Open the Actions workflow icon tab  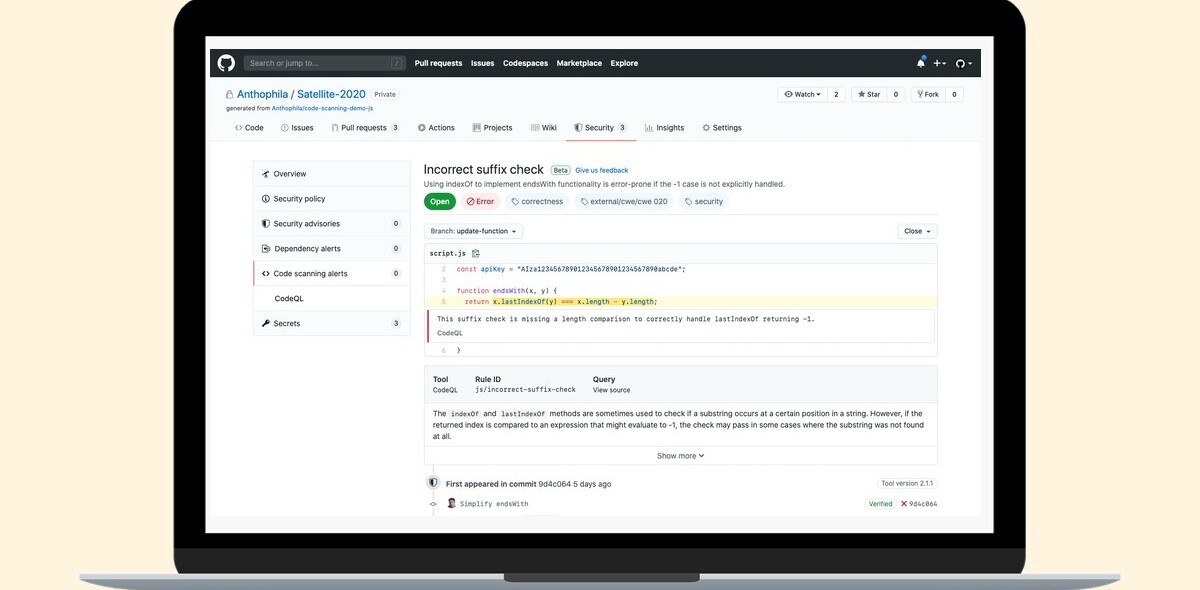pos(420,127)
